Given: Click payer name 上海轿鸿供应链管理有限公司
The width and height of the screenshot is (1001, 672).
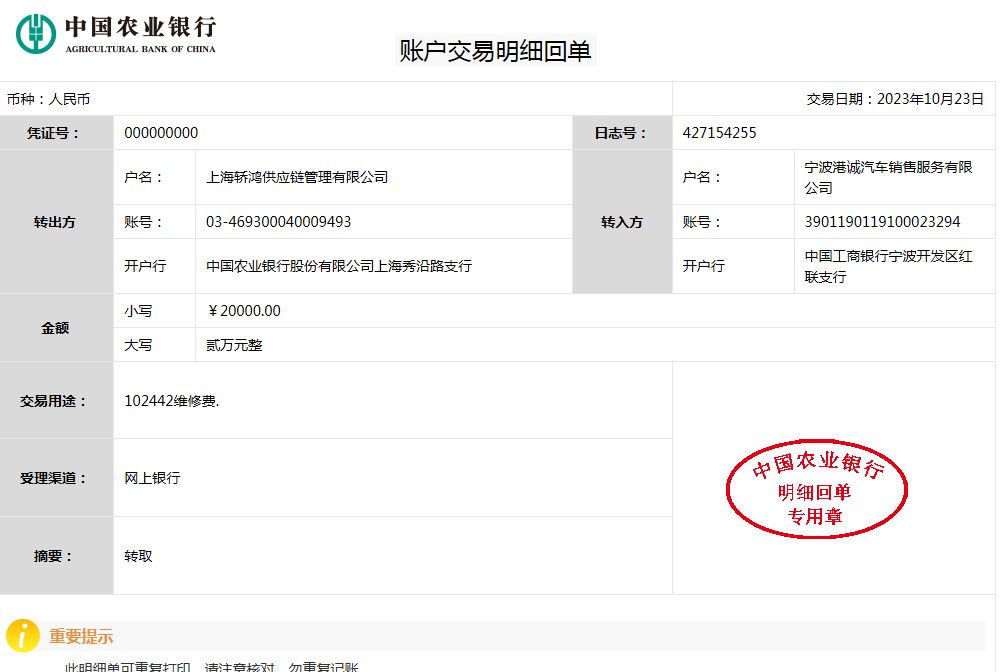Looking at the screenshot, I should pos(297,177).
